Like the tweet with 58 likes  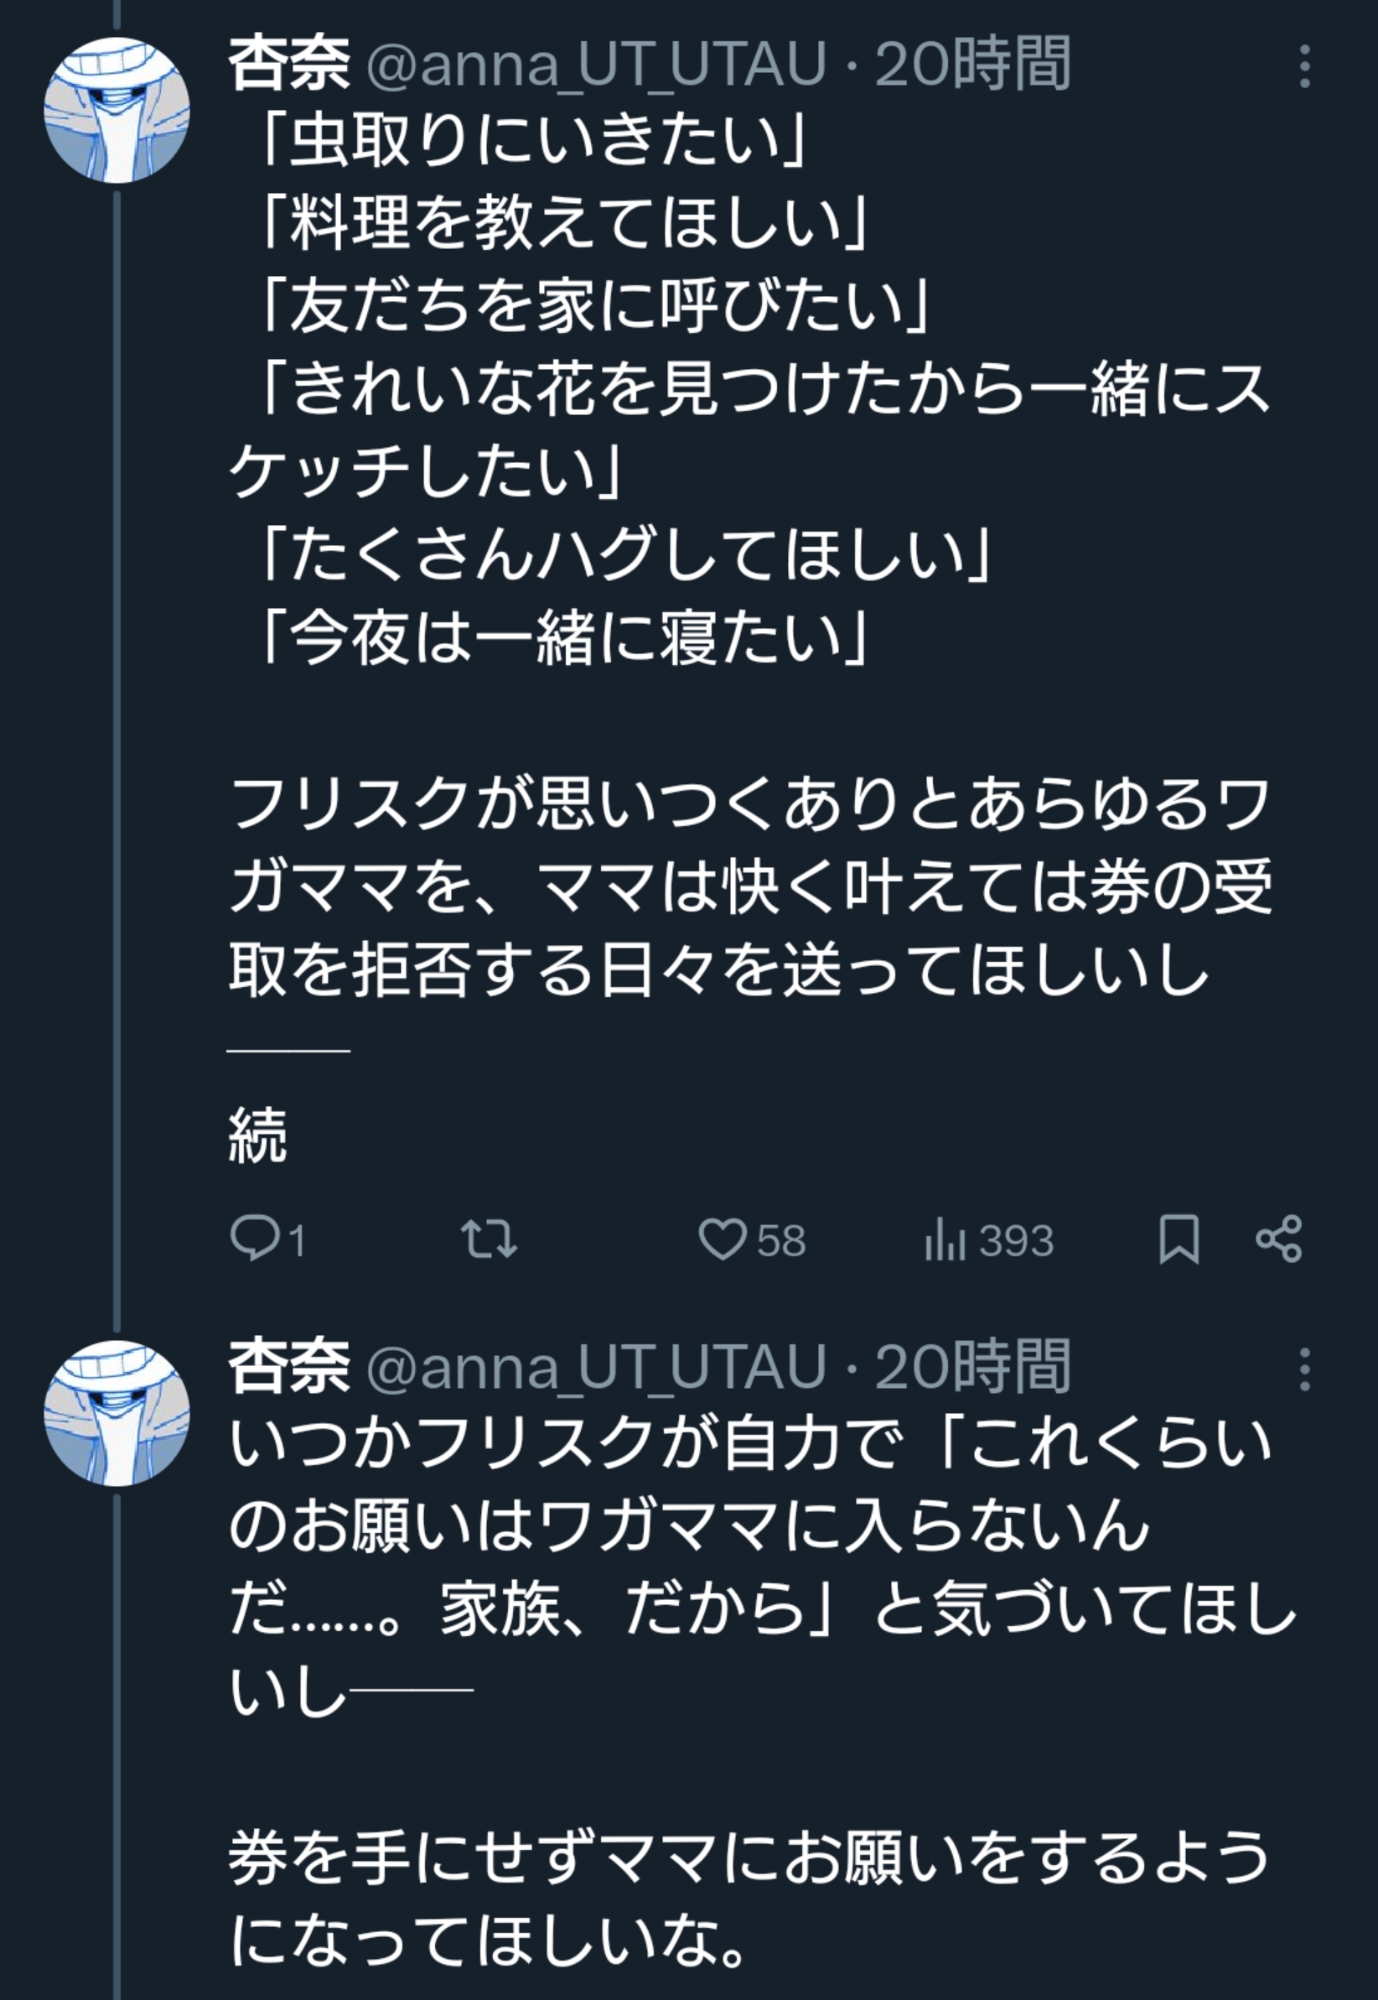point(723,1240)
